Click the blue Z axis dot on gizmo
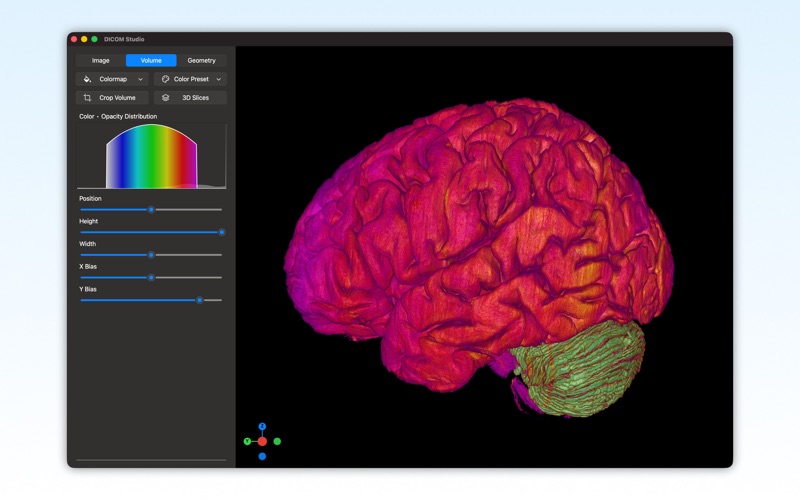 tap(262, 426)
